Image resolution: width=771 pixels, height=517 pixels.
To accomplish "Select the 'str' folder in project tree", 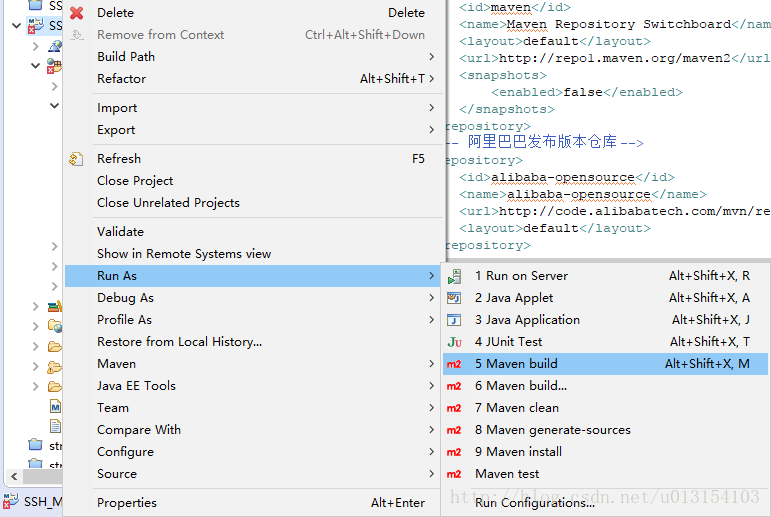I will coord(45,446).
